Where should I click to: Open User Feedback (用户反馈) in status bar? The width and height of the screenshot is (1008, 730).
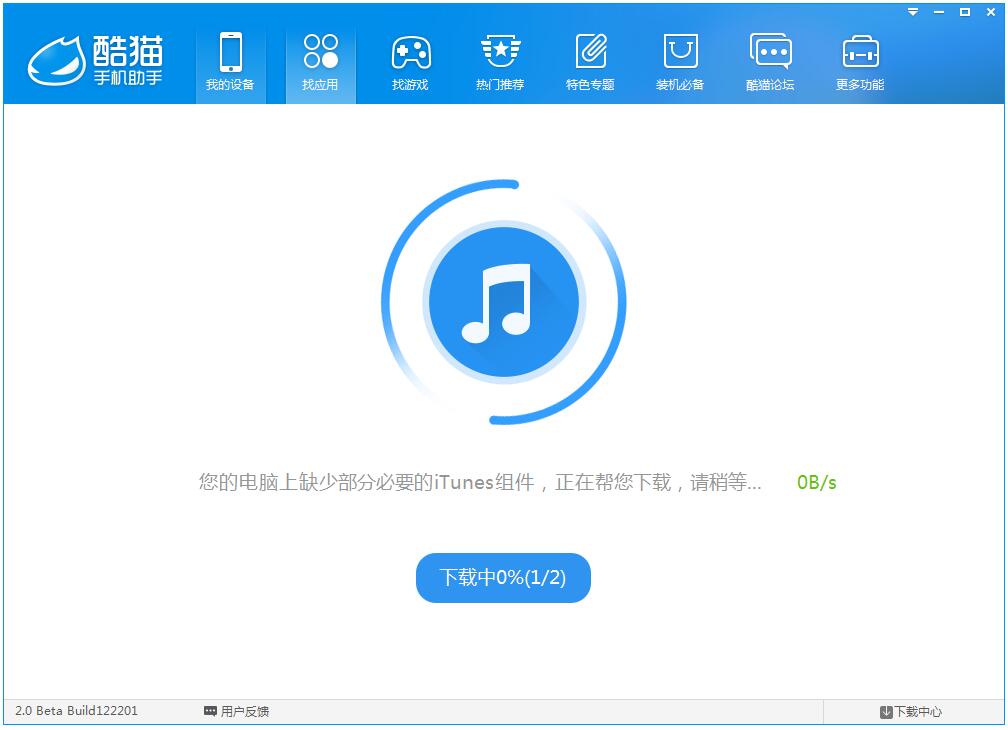(x=236, y=711)
